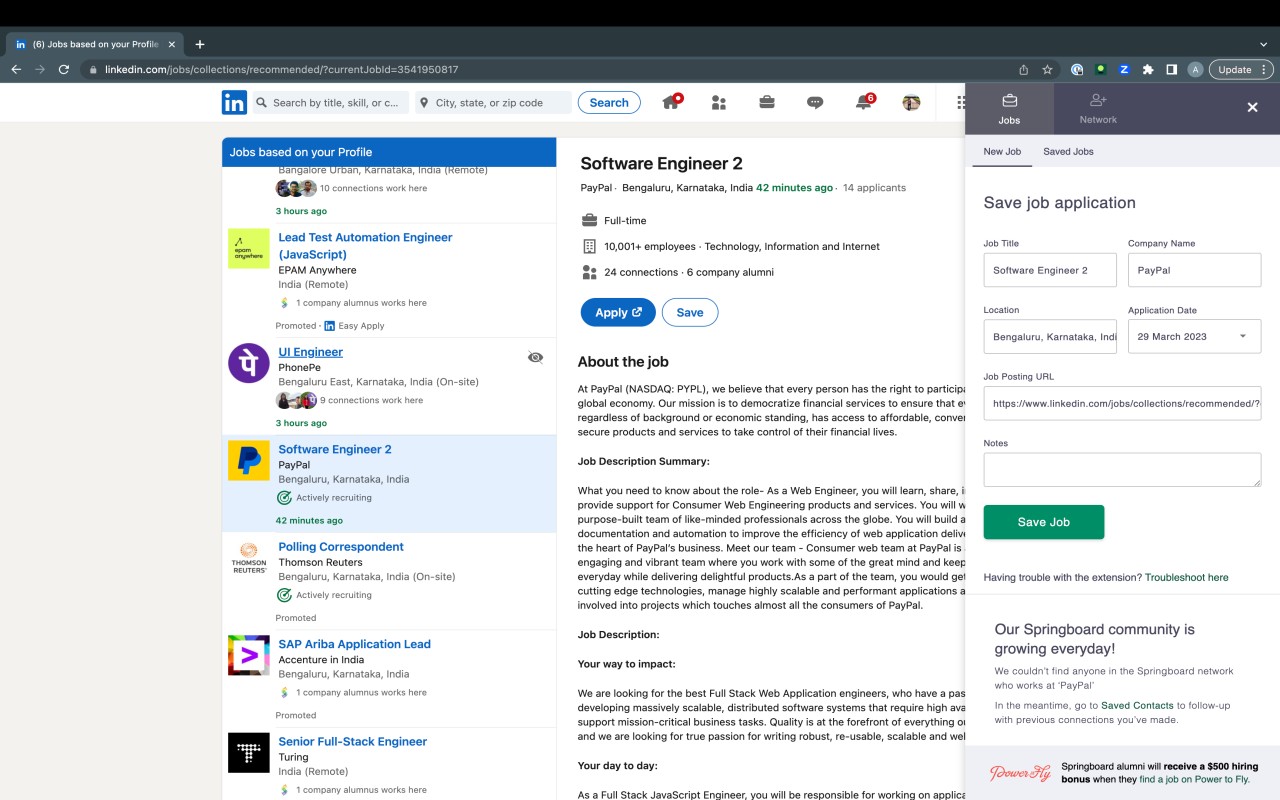Click the green Save Job button

tap(1044, 522)
